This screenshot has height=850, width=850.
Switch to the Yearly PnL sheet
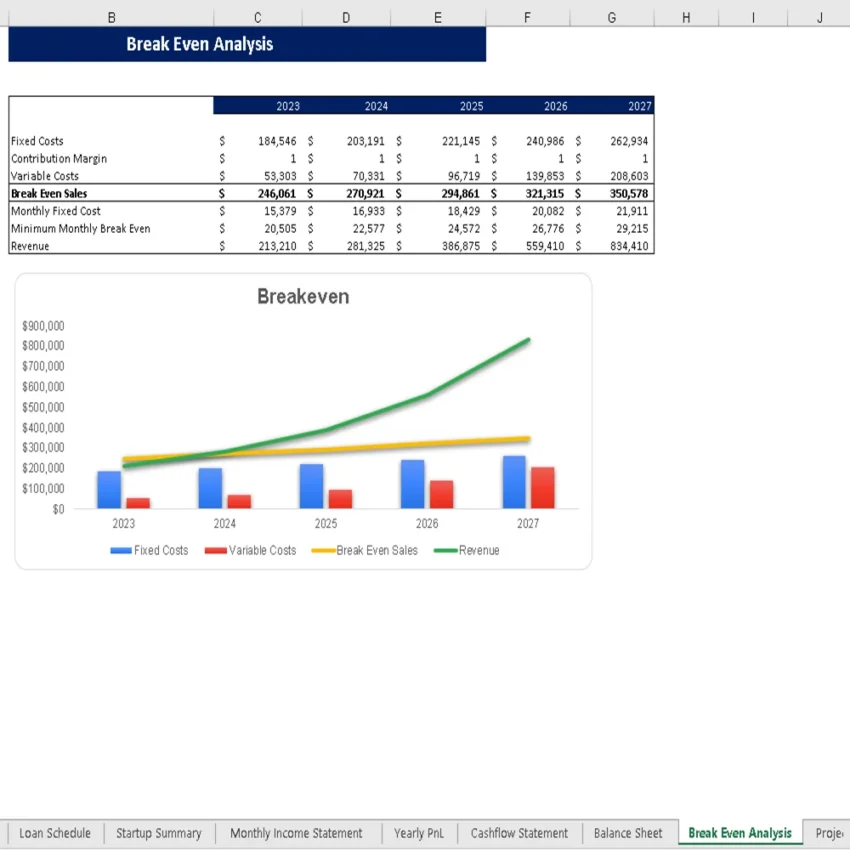(x=418, y=833)
